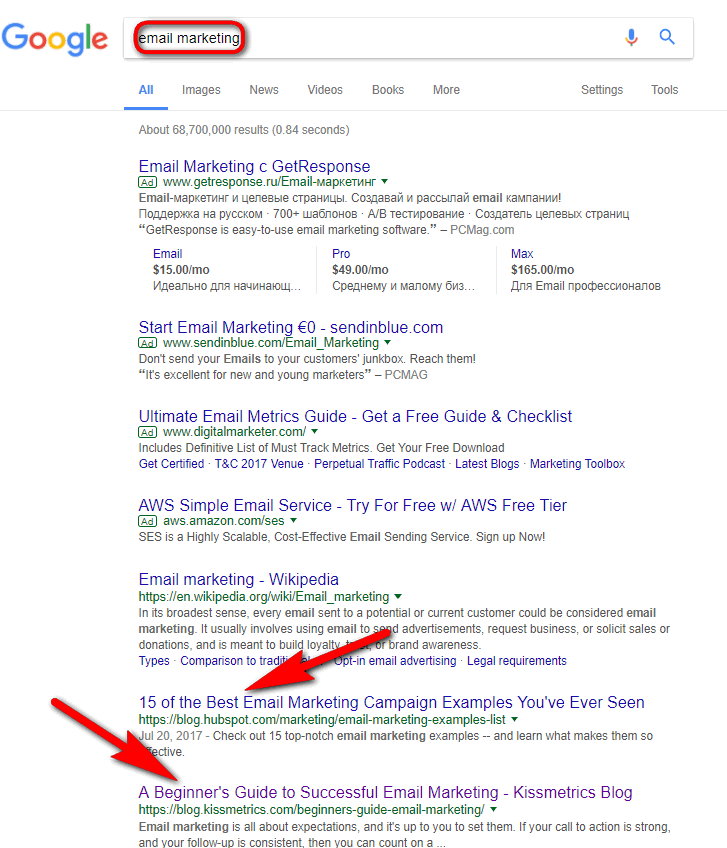The height and width of the screenshot is (848, 727).
Task: Start voice search with microphone icon
Action: 631,37
